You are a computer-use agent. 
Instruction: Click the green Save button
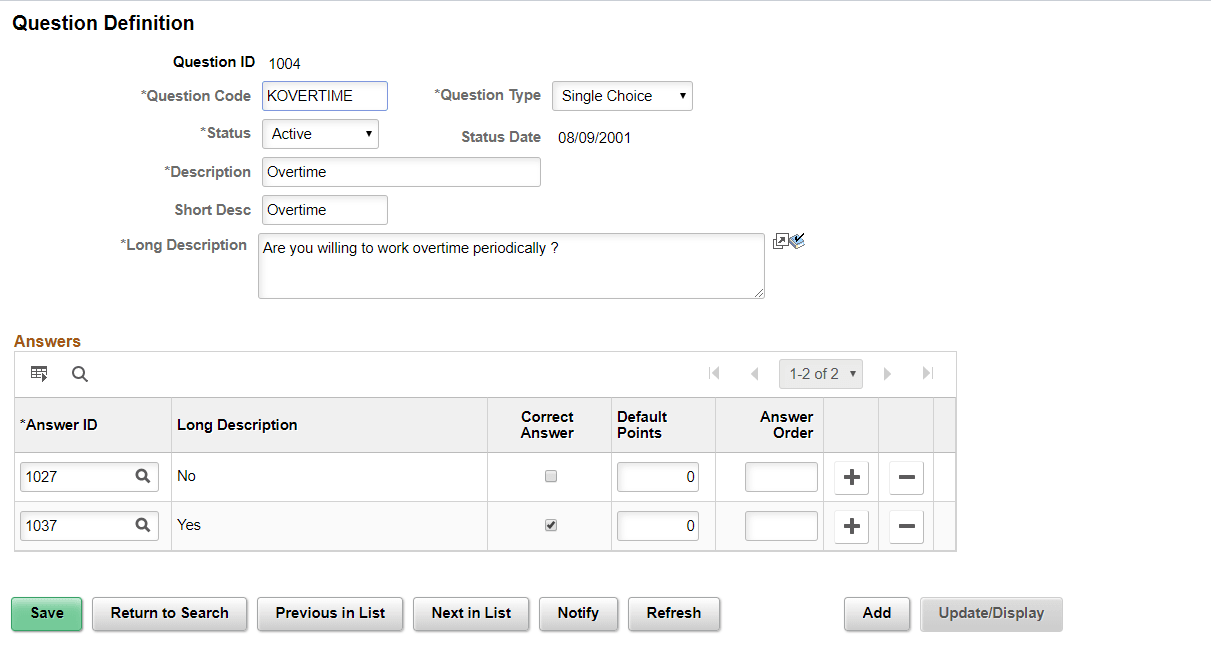pyautogui.click(x=47, y=614)
